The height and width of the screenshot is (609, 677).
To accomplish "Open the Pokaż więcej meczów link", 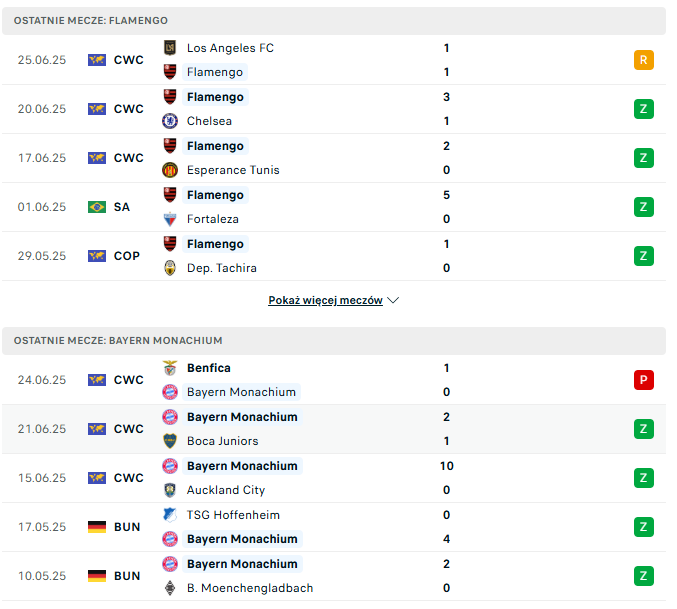I will coord(325,300).
